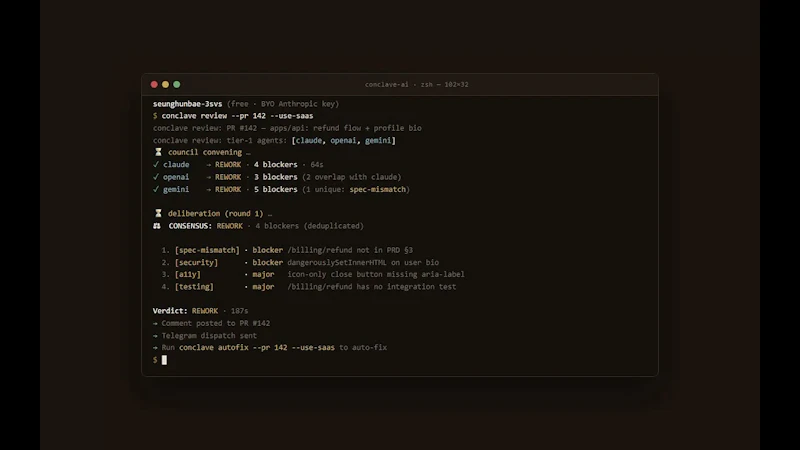Click 'blocker' severity in the security row

(x=267, y=262)
